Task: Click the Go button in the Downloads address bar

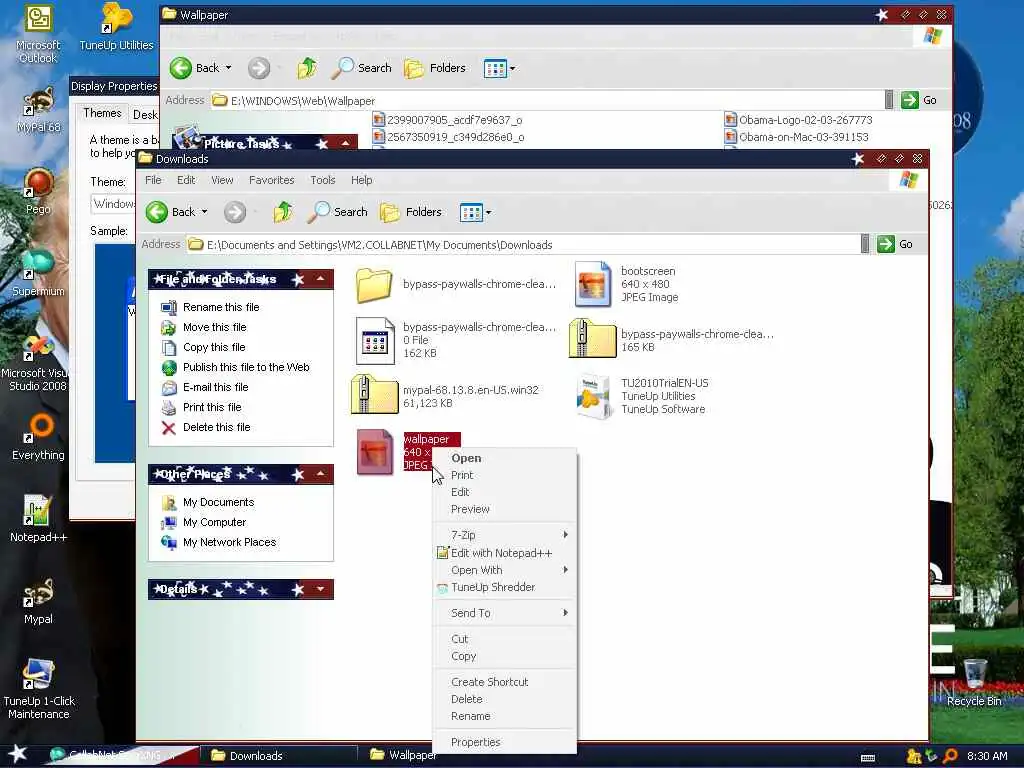Action: point(895,244)
